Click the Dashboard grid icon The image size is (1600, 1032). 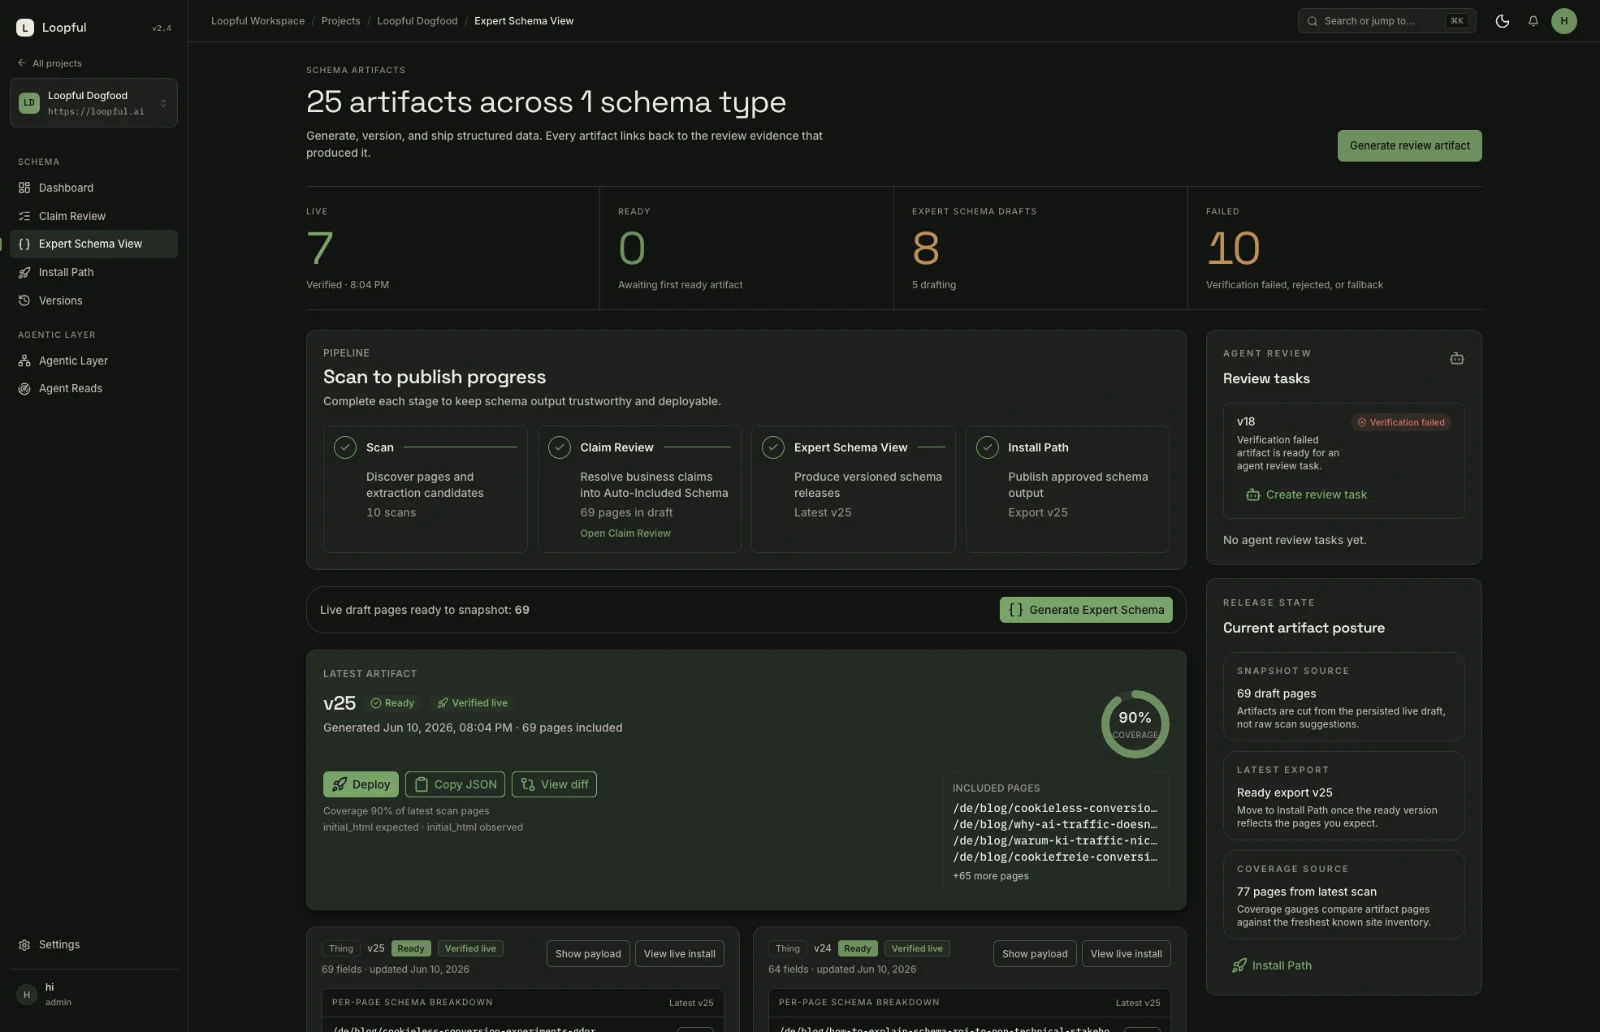coord(24,188)
